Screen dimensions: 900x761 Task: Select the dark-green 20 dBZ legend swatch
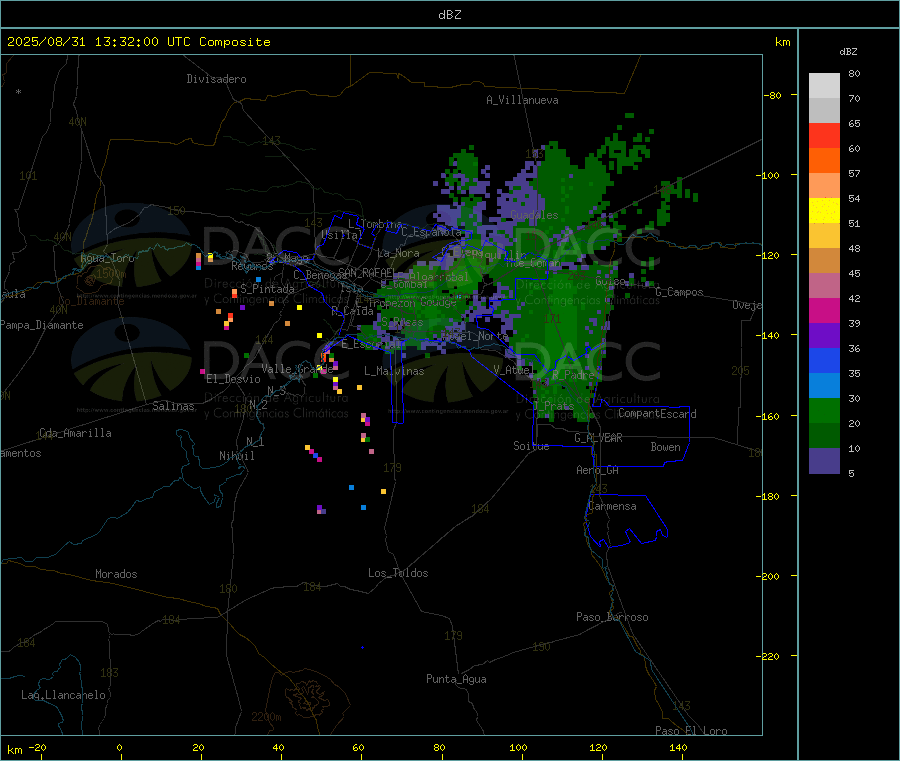pyautogui.click(x=824, y=436)
